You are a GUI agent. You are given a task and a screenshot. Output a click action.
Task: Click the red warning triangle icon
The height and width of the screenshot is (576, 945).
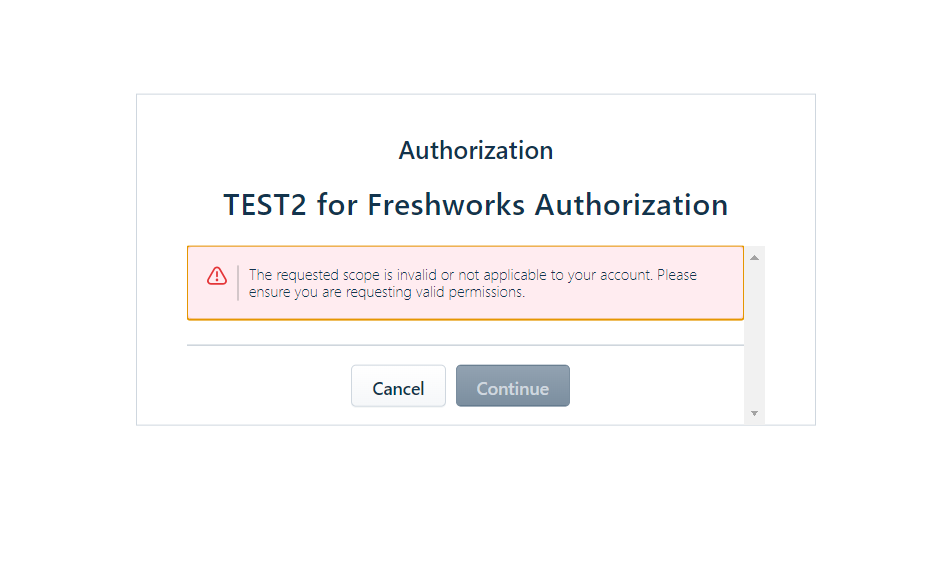(217, 276)
